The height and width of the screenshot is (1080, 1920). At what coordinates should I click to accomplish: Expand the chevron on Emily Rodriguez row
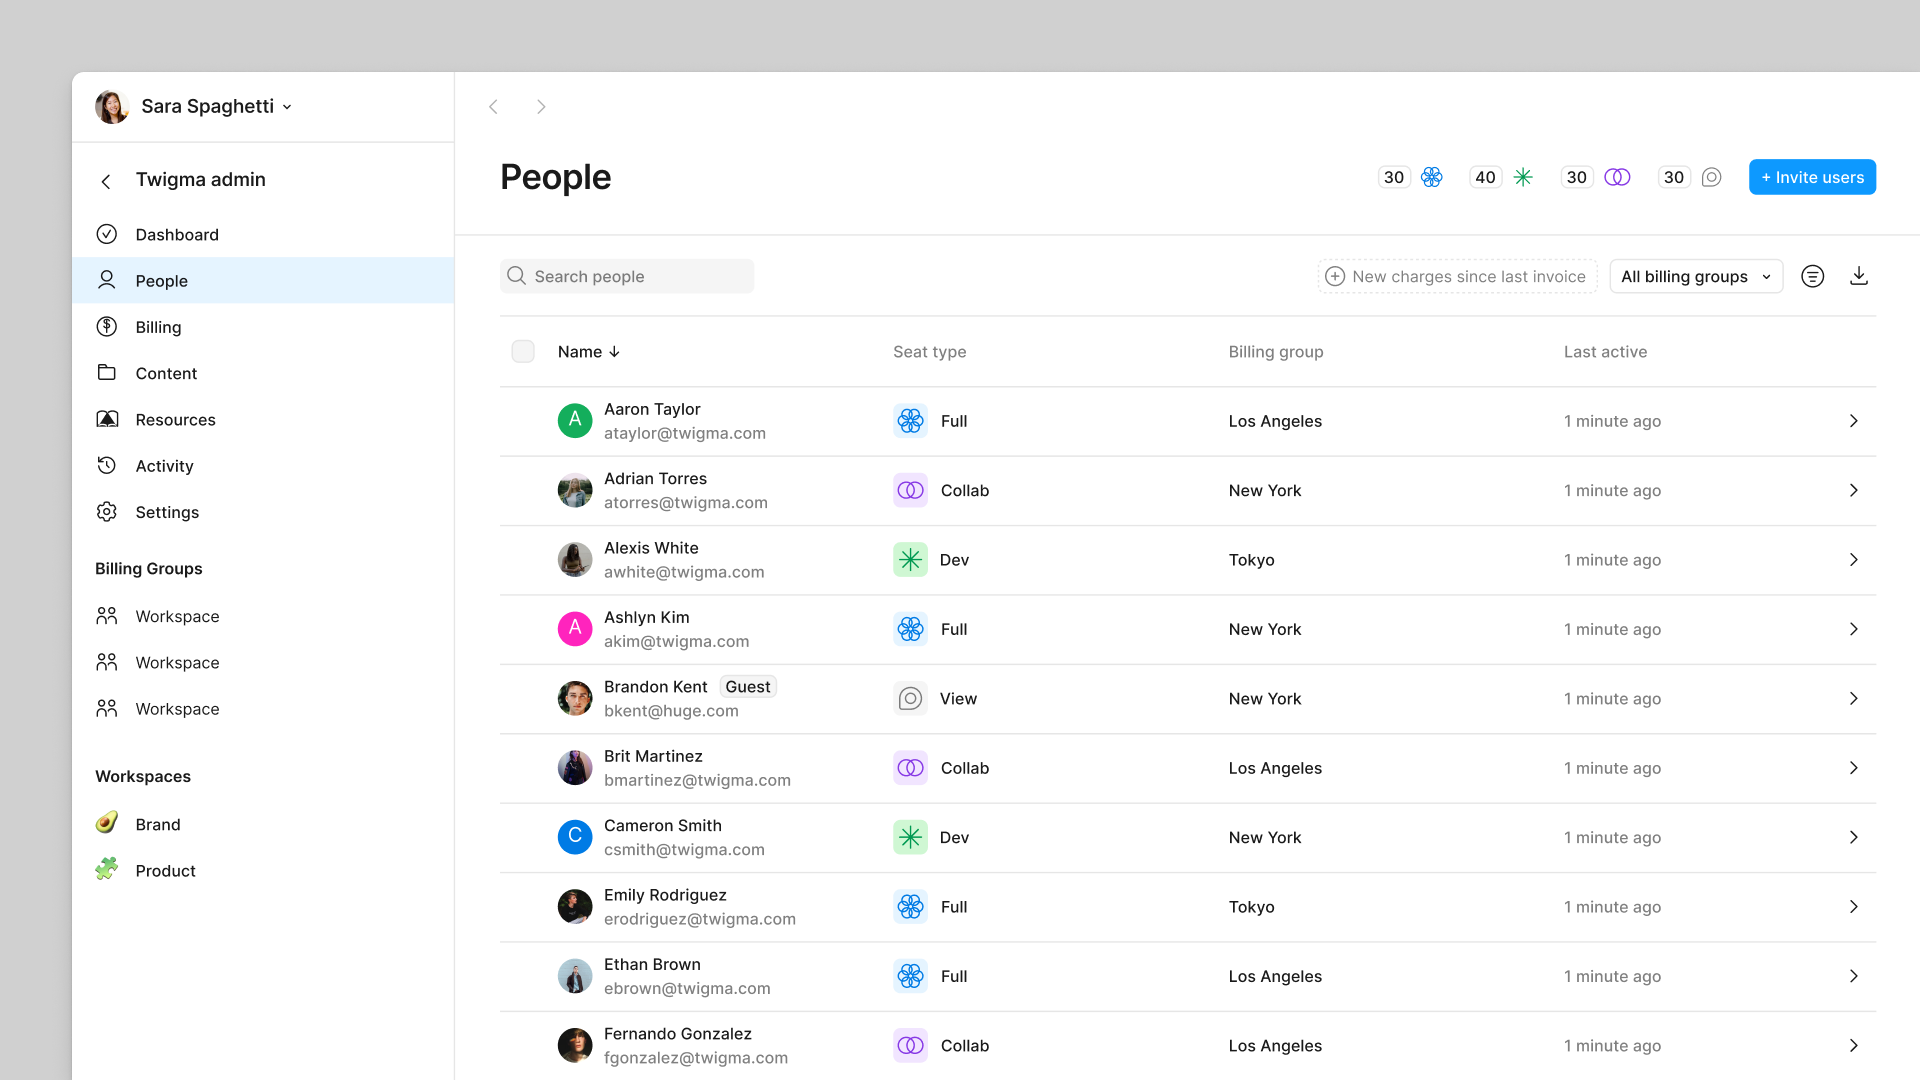click(x=1853, y=906)
